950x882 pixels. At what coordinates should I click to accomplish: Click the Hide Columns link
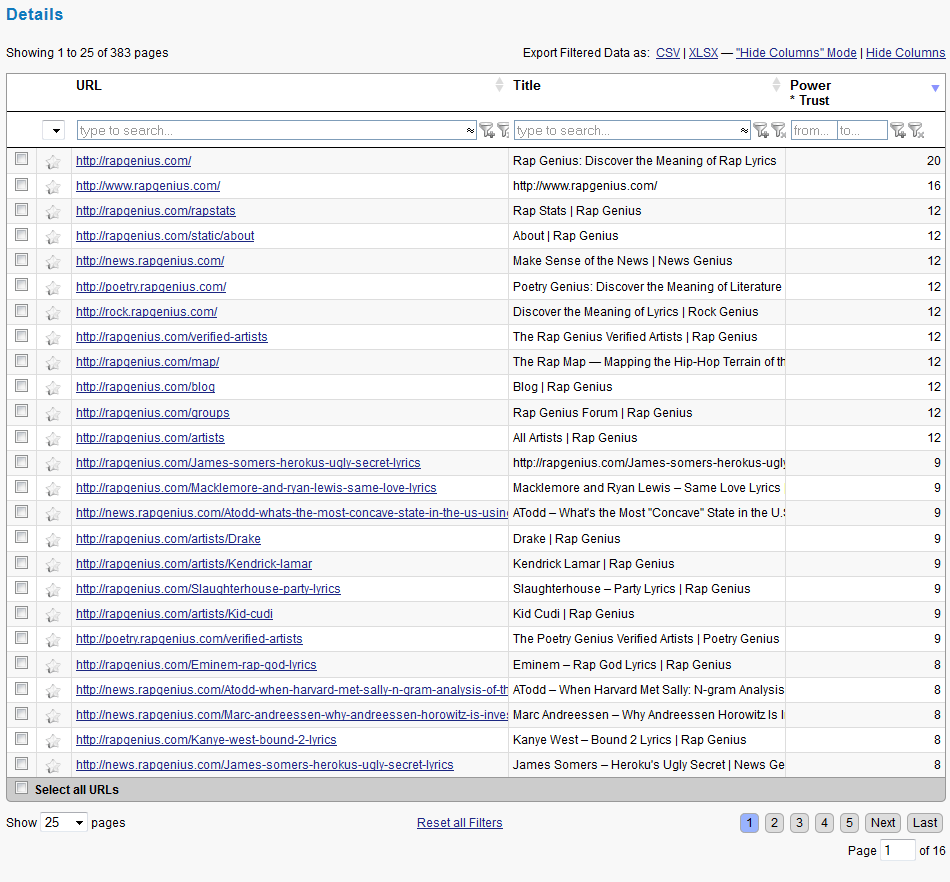tap(905, 53)
